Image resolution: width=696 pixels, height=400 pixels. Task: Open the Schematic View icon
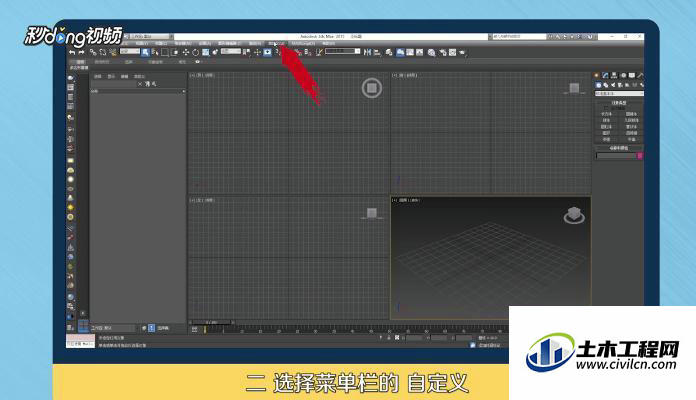pos(419,52)
